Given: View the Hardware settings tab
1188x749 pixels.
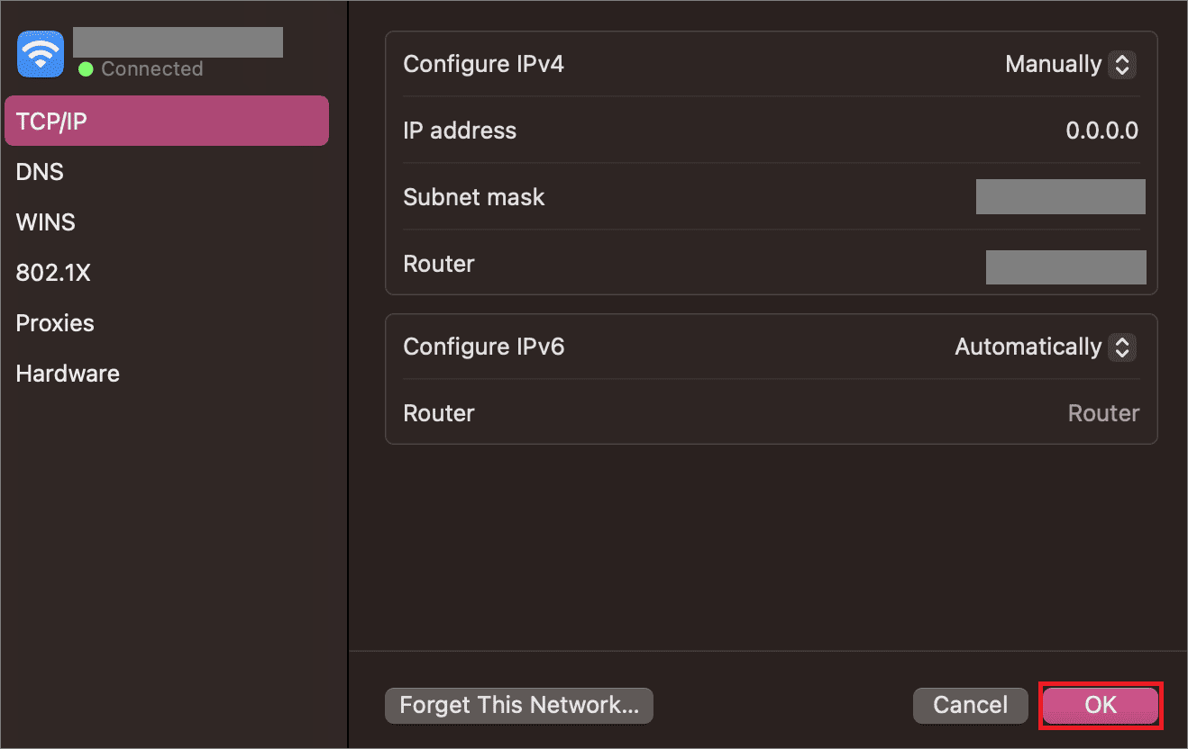Looking at the screenshot, I should 67,372.
